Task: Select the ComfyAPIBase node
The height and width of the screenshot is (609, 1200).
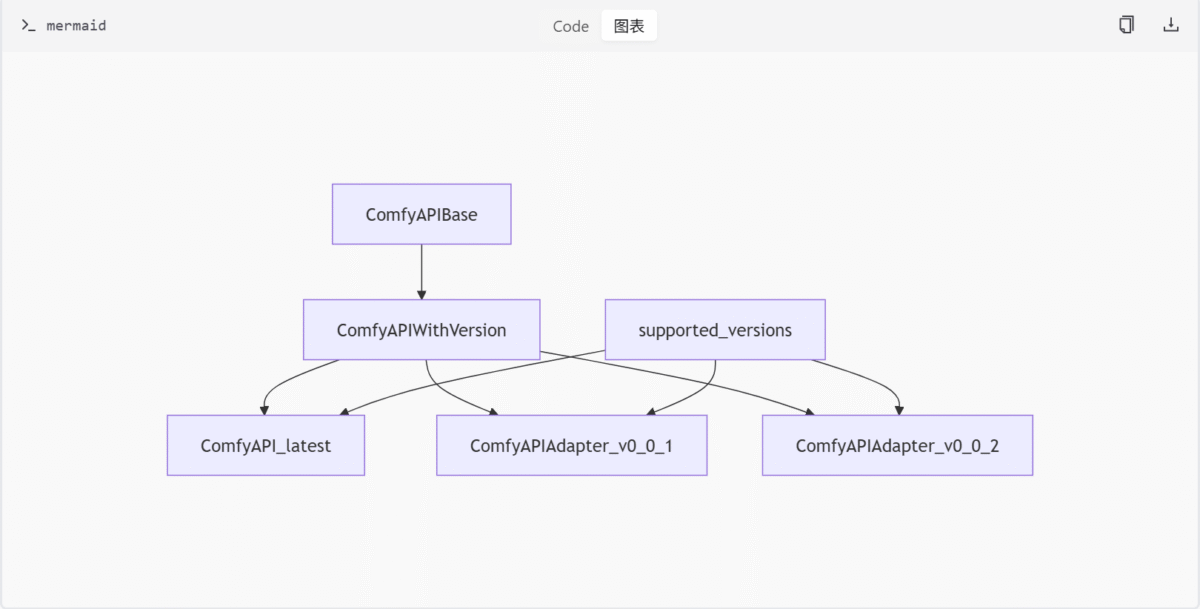Action: point(421,214)
